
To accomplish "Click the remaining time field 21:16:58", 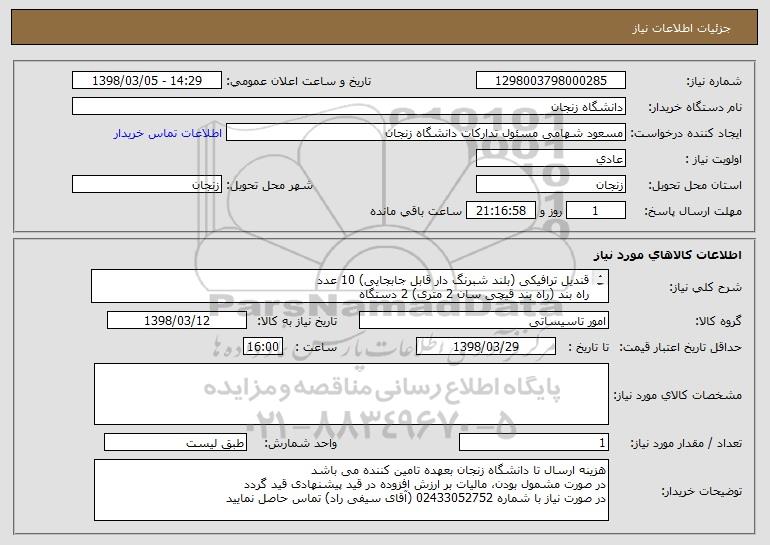I will click(500, 211).
